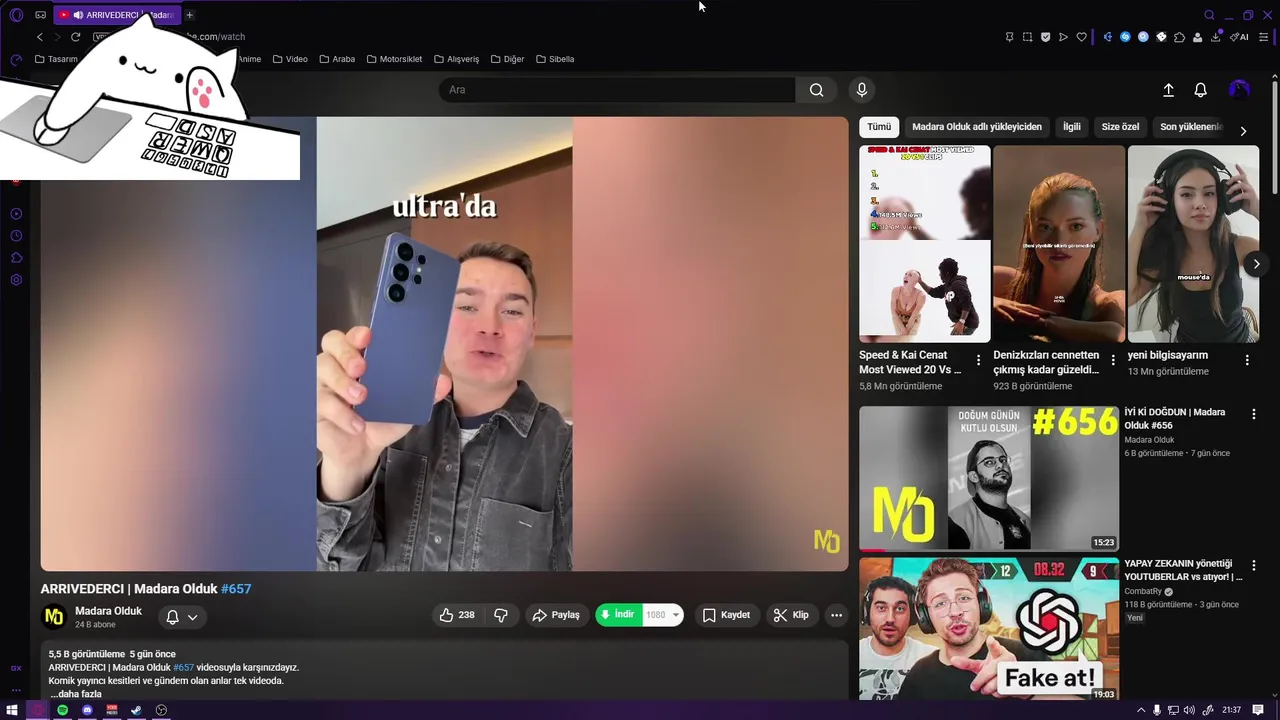Open a new browser tab

[189, 15]
